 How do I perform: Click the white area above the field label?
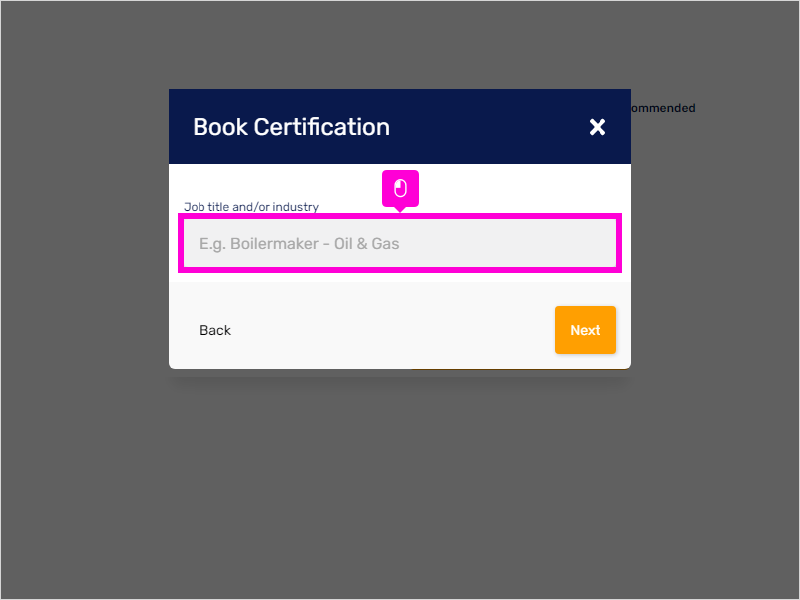click(x=281, y=183)
